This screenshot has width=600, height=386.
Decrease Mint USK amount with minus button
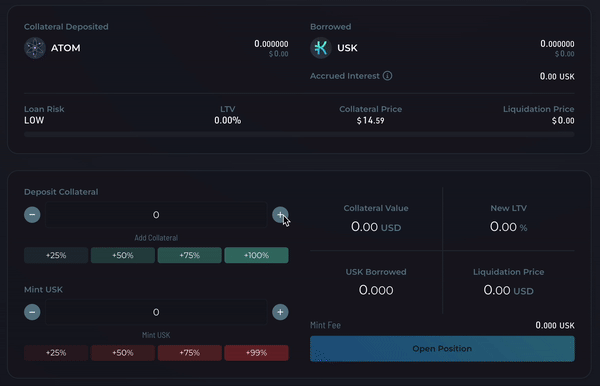32,312
